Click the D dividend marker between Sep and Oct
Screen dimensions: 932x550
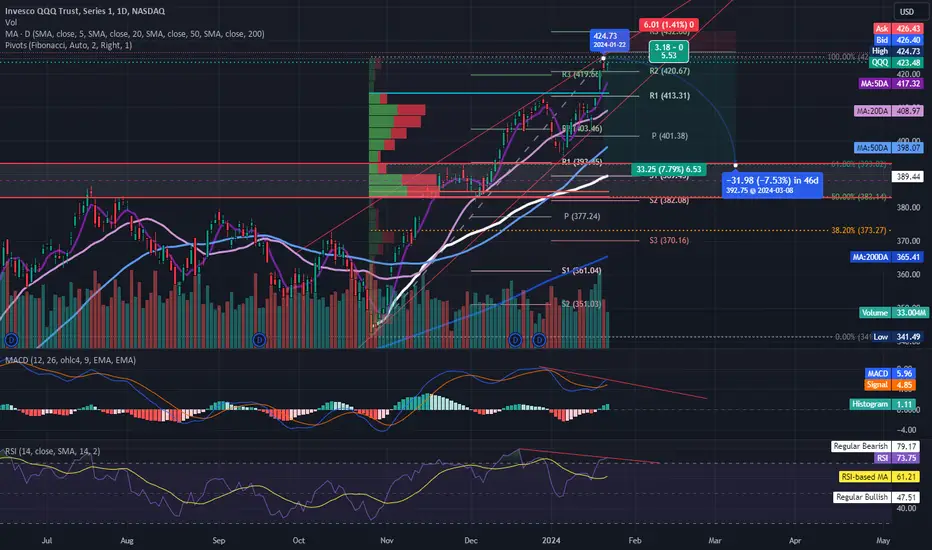coord(259,340)
